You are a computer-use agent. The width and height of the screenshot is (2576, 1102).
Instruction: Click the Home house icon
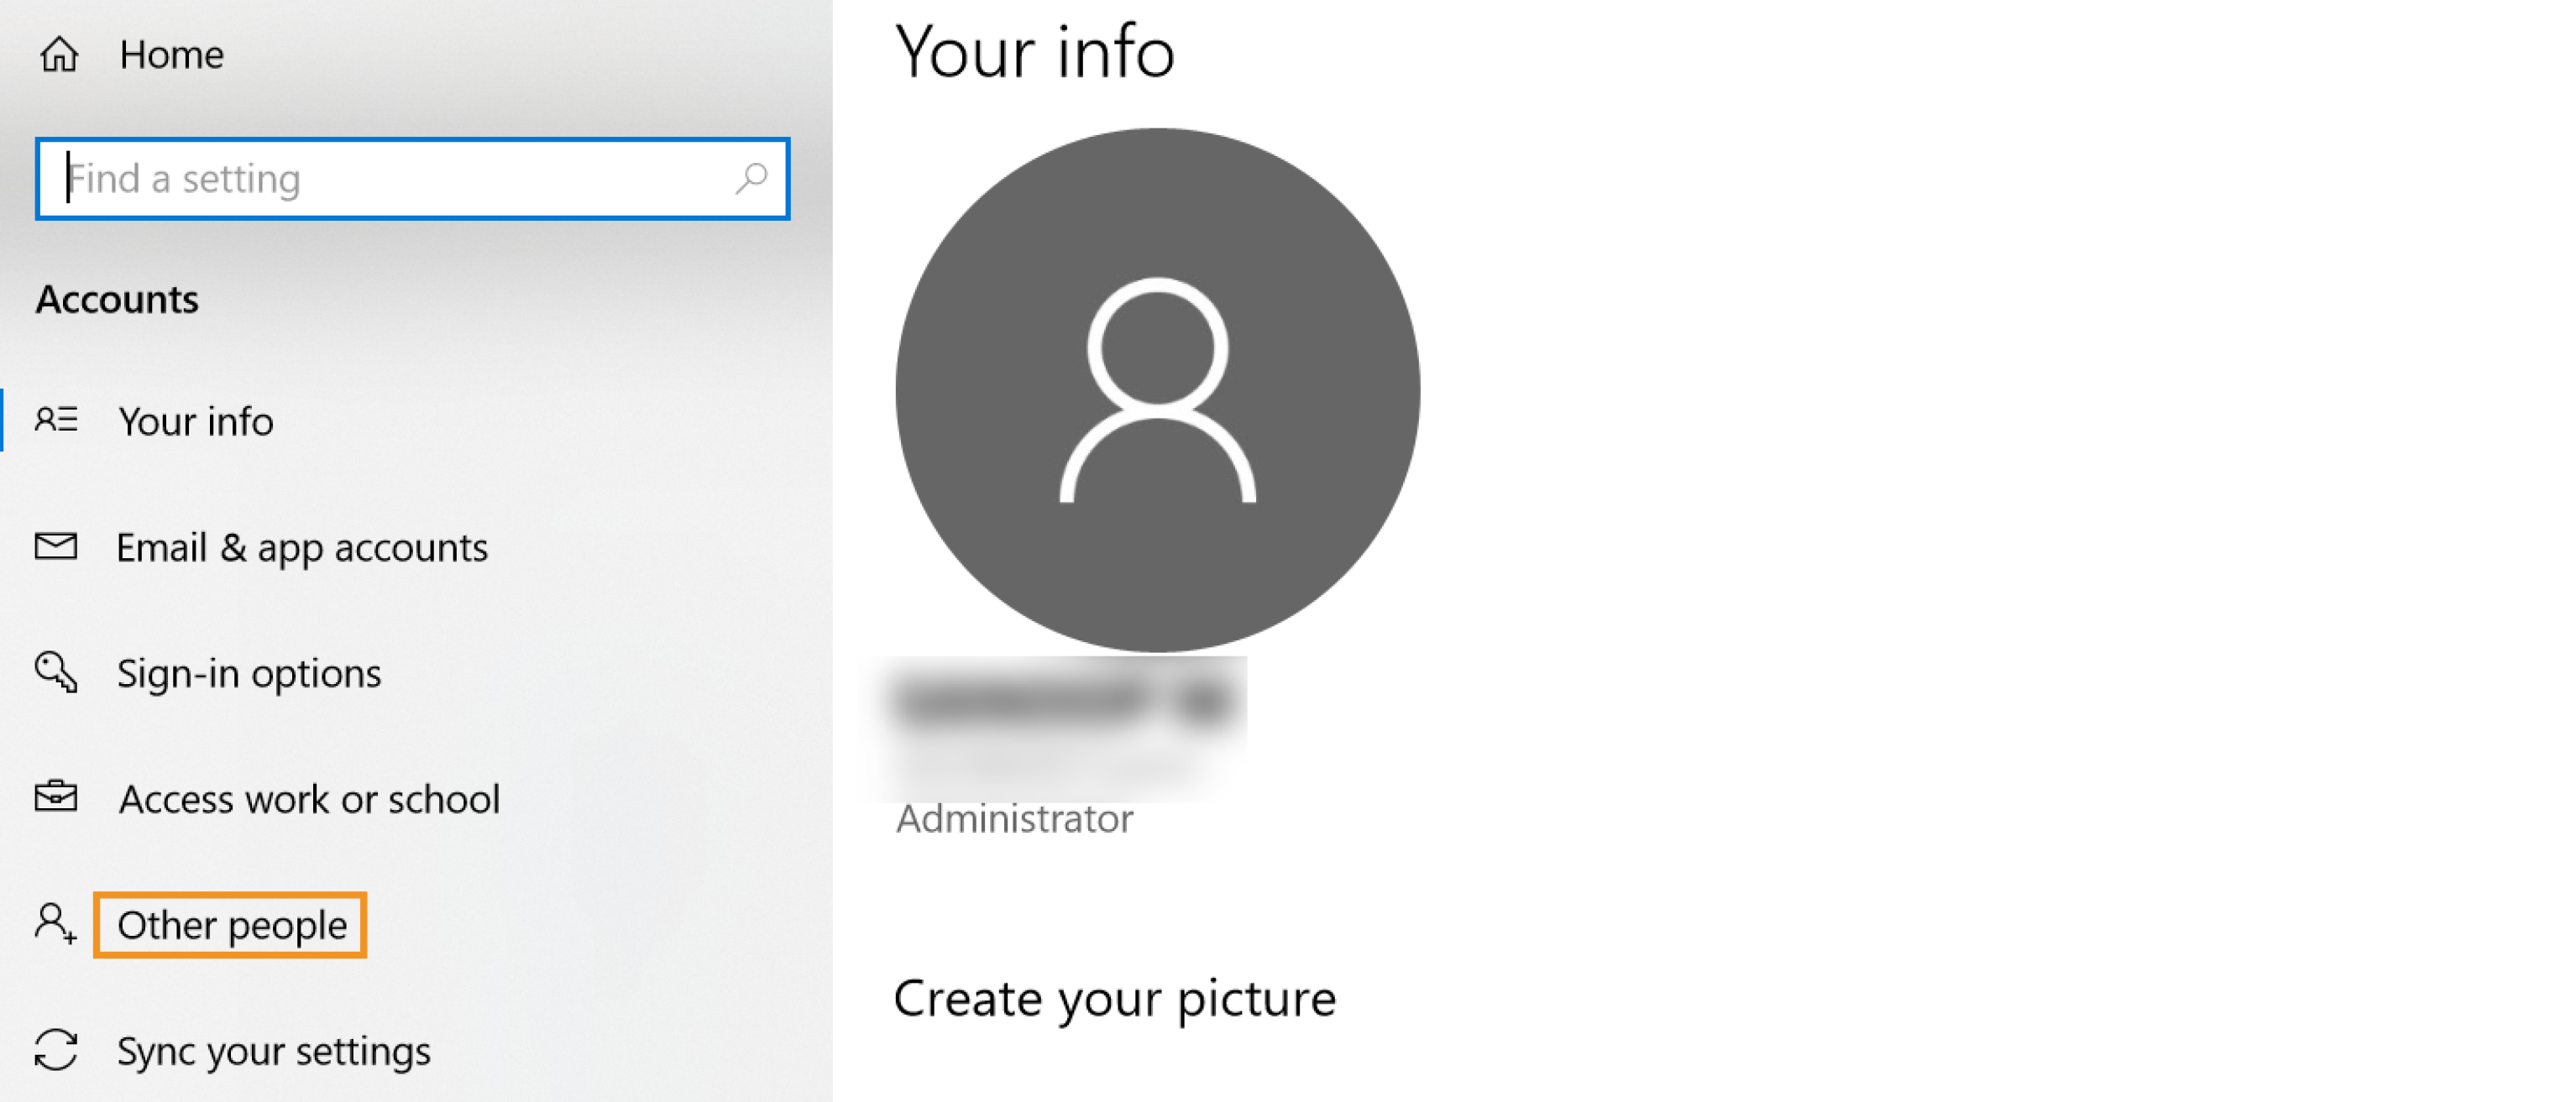[59, 54]
